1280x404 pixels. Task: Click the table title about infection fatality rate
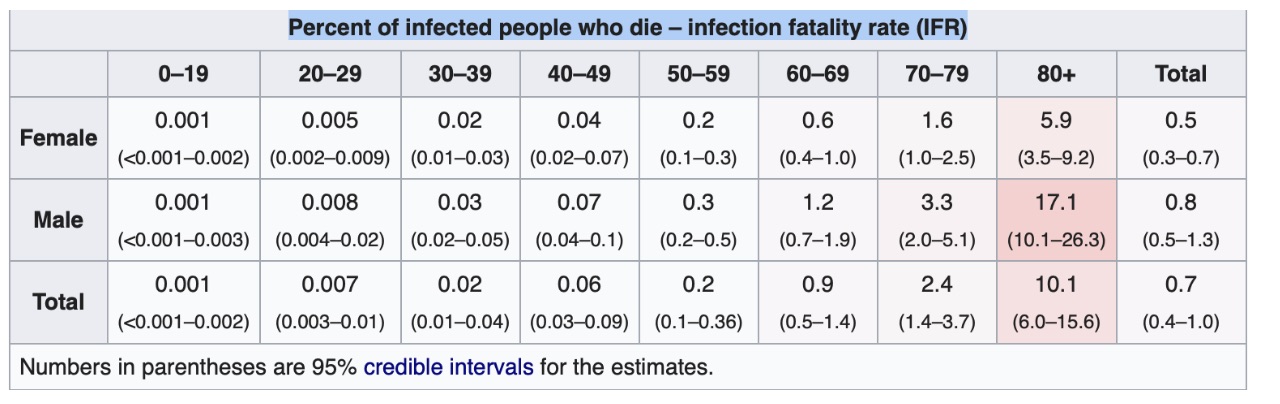coord(628,28)
